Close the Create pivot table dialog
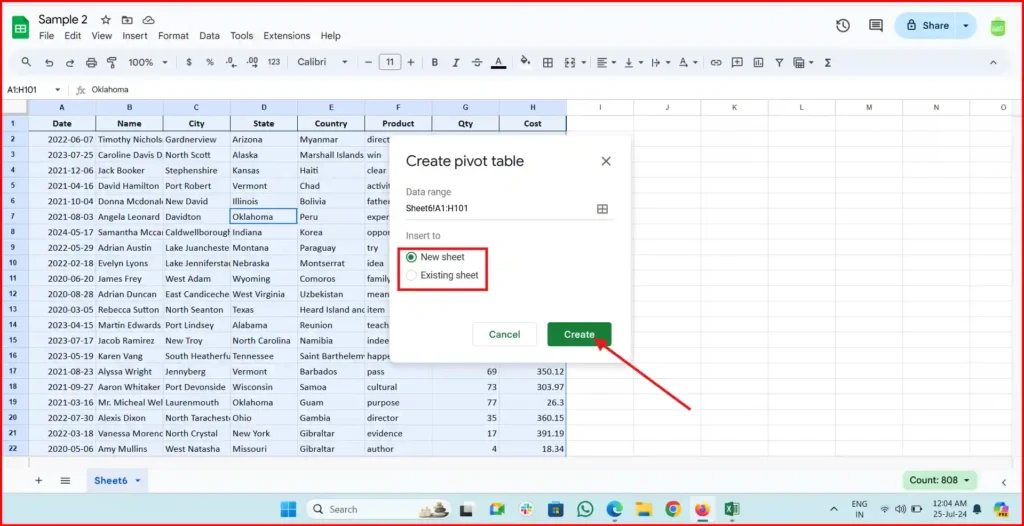 tap(606, 161)
